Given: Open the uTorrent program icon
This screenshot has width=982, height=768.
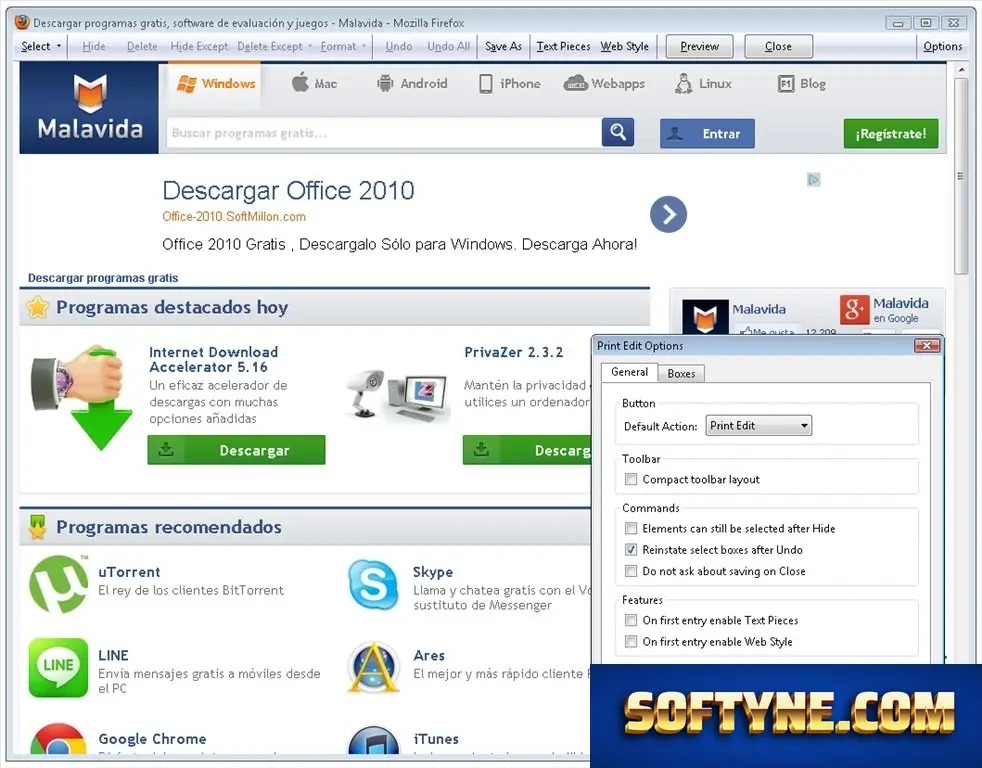Looking at the screenshot, I should 59,584.
